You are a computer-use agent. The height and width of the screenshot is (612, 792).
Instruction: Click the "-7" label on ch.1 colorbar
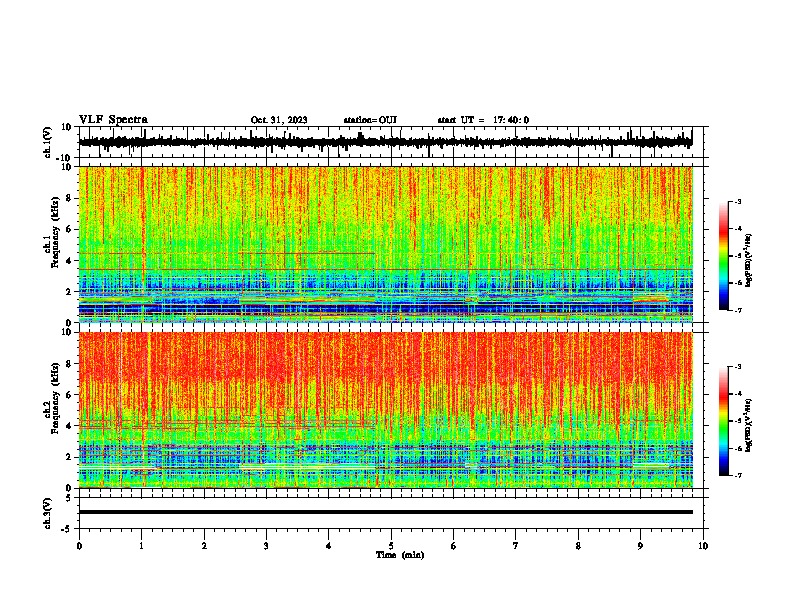coord(737,310)
